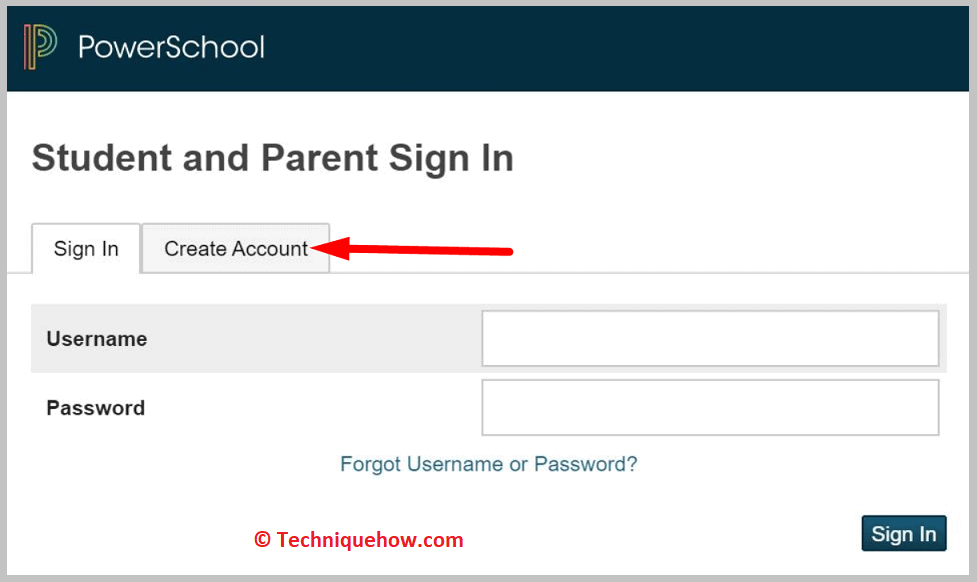Click inside the Password input field
The width and height of the screenshot is (977, 582).
pyautogui.click(x=709, y=407)
